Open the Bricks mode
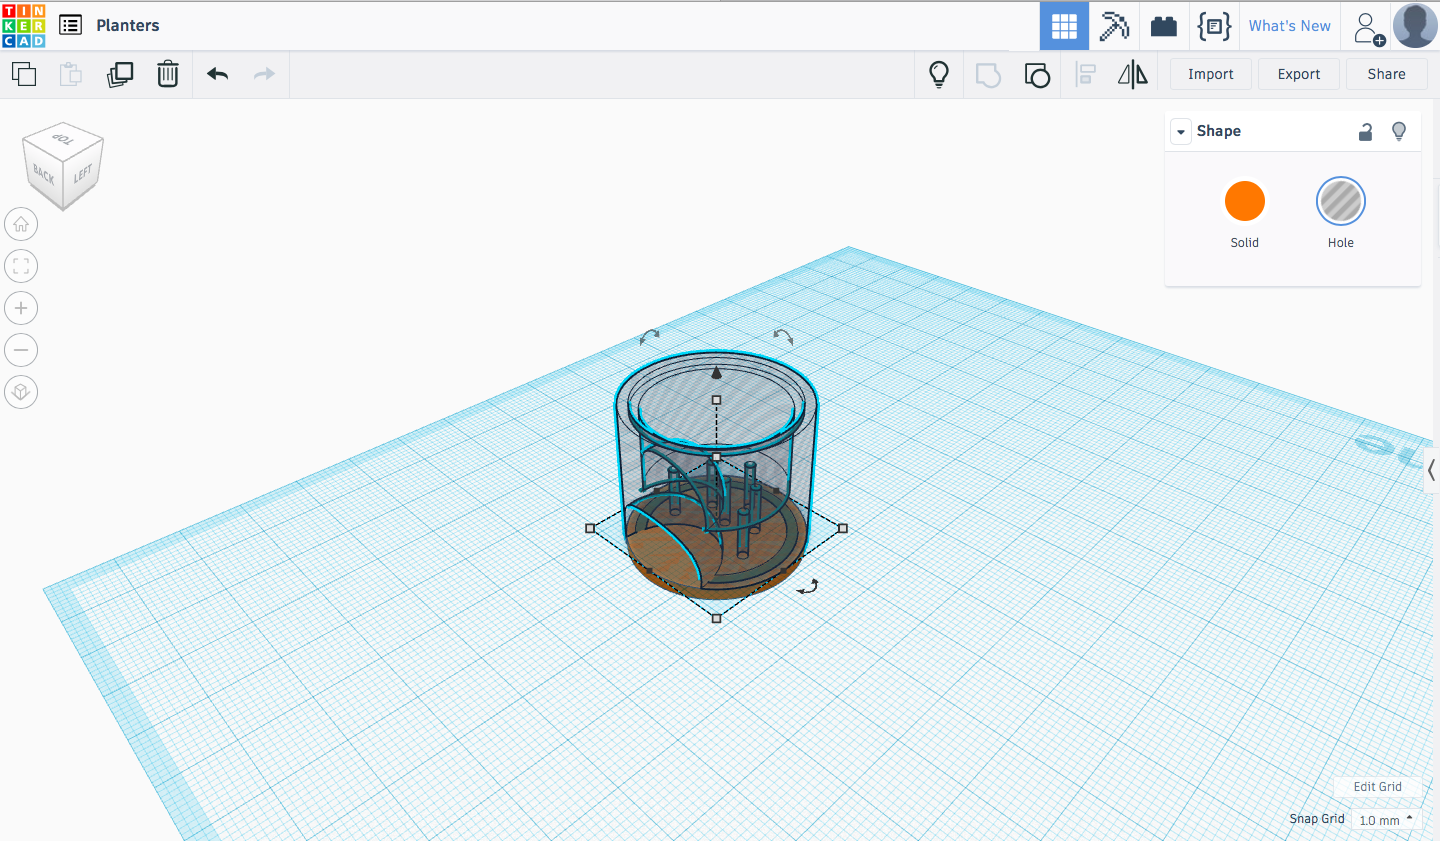 pos(1164,26)
